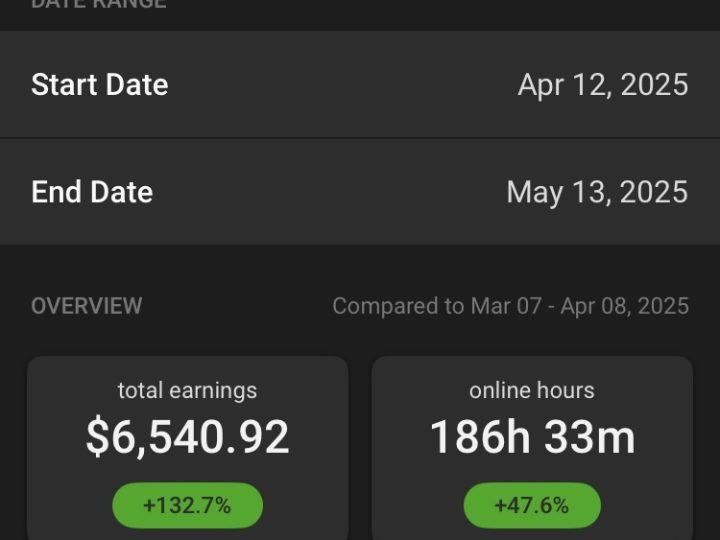Click the 'total earnings' caption text
Screen dimensions: 720x540
click(187, 391)
